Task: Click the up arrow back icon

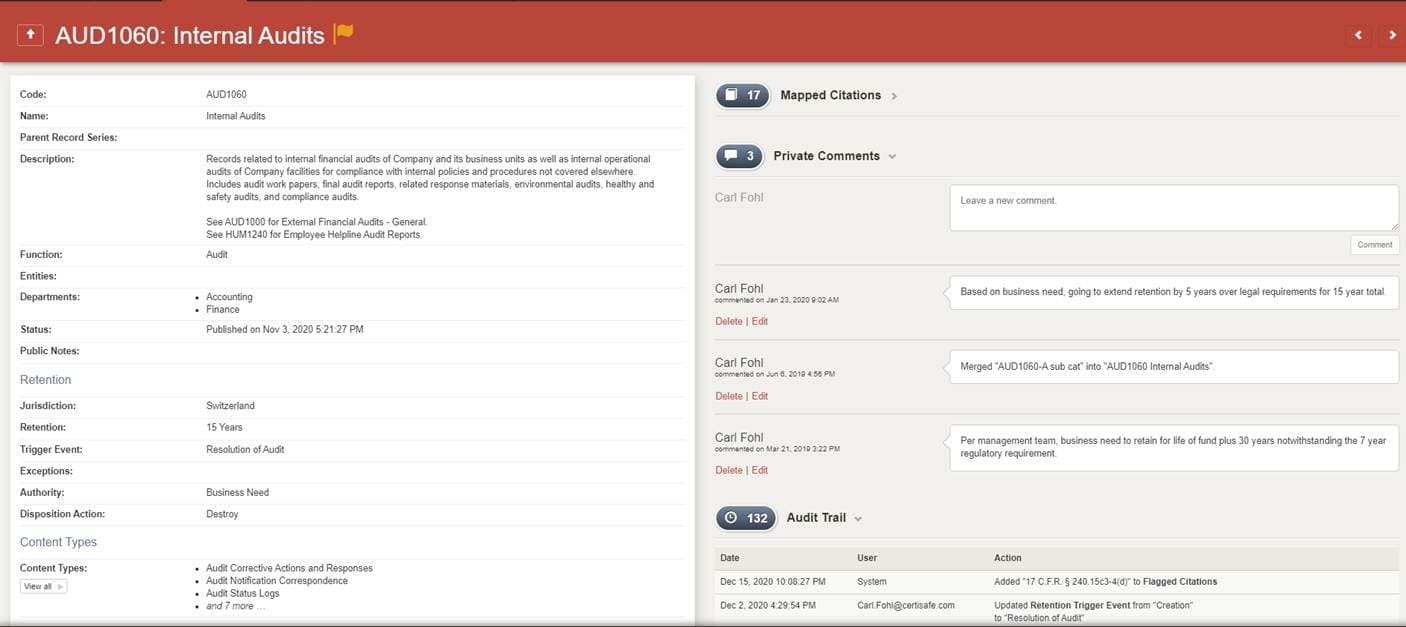Action: click(31, 35)
